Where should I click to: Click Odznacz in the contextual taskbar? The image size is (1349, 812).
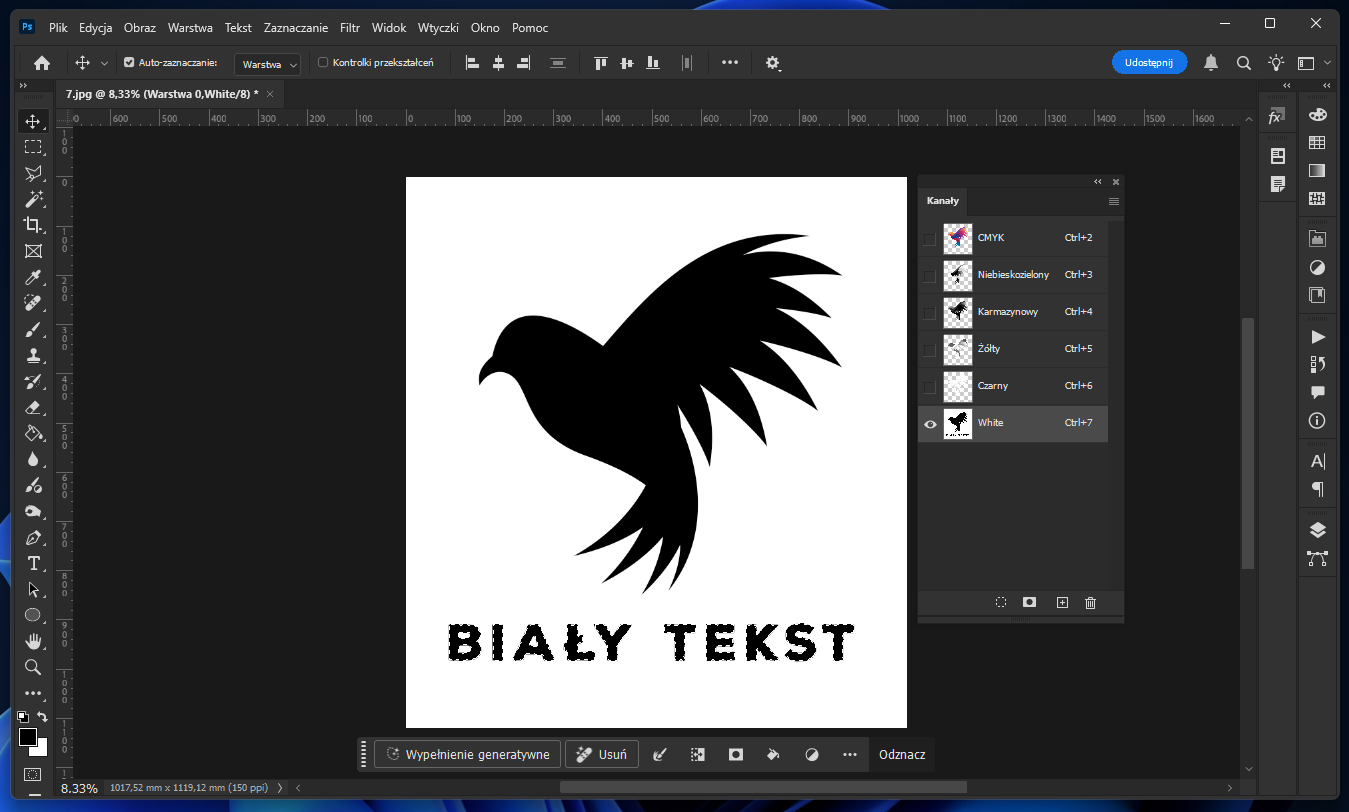pos(901,754)
